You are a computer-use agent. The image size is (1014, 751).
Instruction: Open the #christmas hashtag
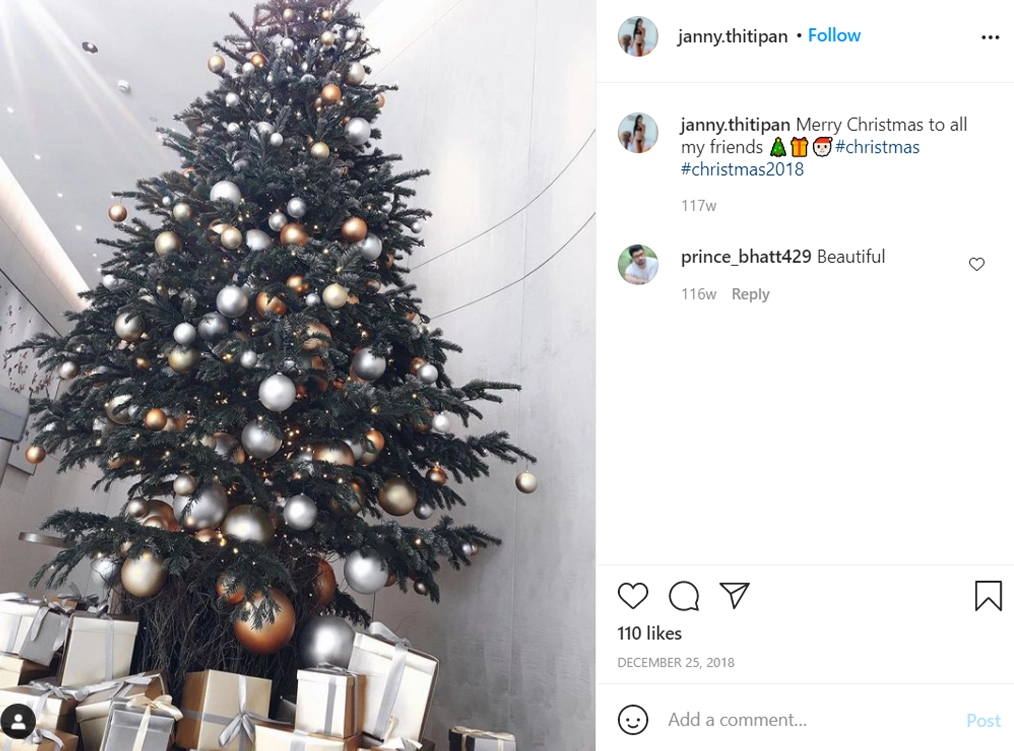(877, 147)
